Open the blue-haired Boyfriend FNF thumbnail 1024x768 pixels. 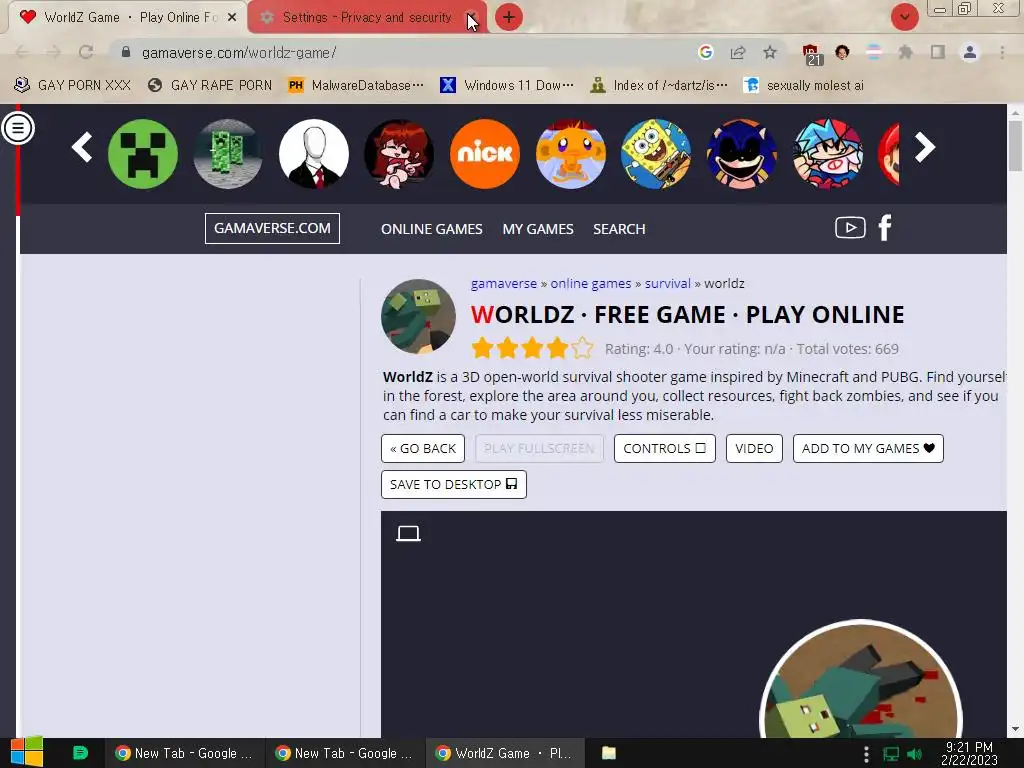(827, 153)
